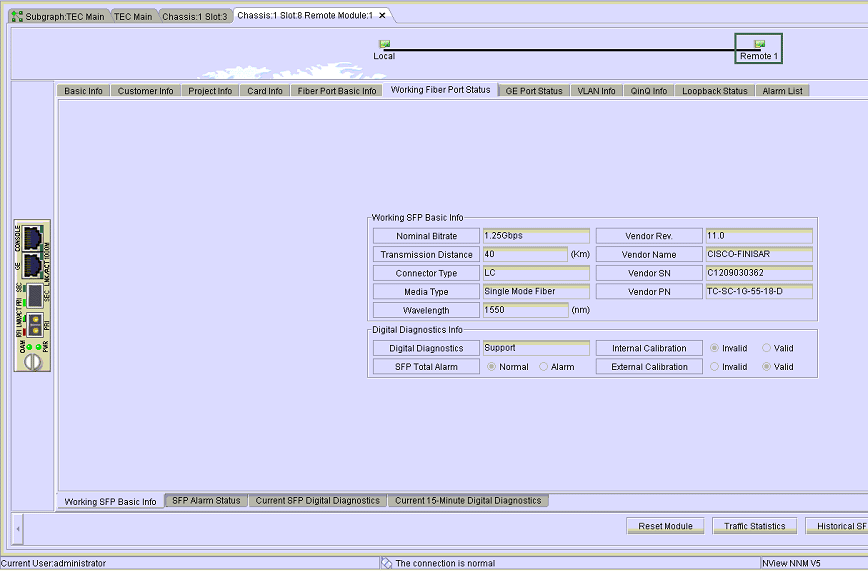Click the PRI fiber port on module
This screenshot has width=868, height=571.
(x=35, y=325)
